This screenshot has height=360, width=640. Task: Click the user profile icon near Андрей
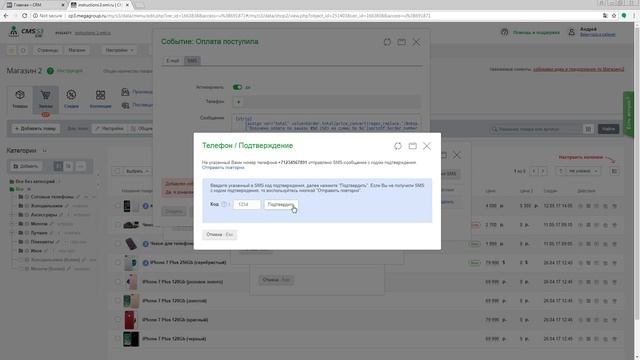572,32
